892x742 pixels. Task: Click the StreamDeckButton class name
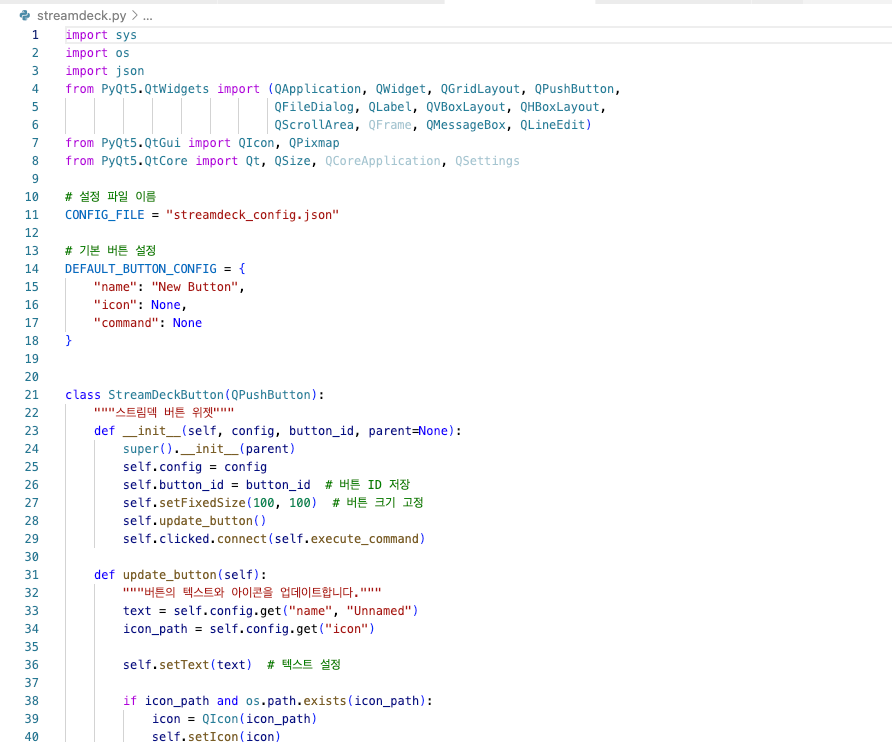click(164, 394)
